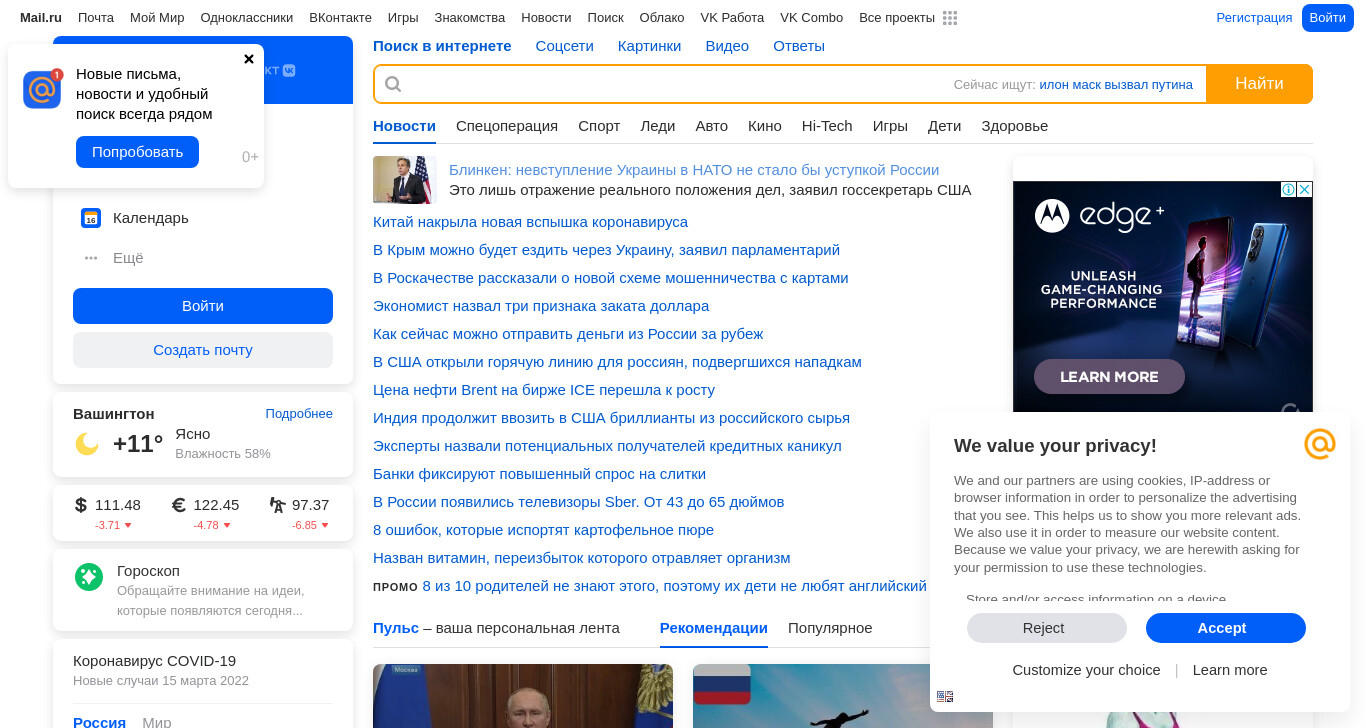Image resolution: width=1366 pixels, height=728 pixels.
Task: Click the search magnifier icon
Action: pyautogui.click(x=393, y=84)
